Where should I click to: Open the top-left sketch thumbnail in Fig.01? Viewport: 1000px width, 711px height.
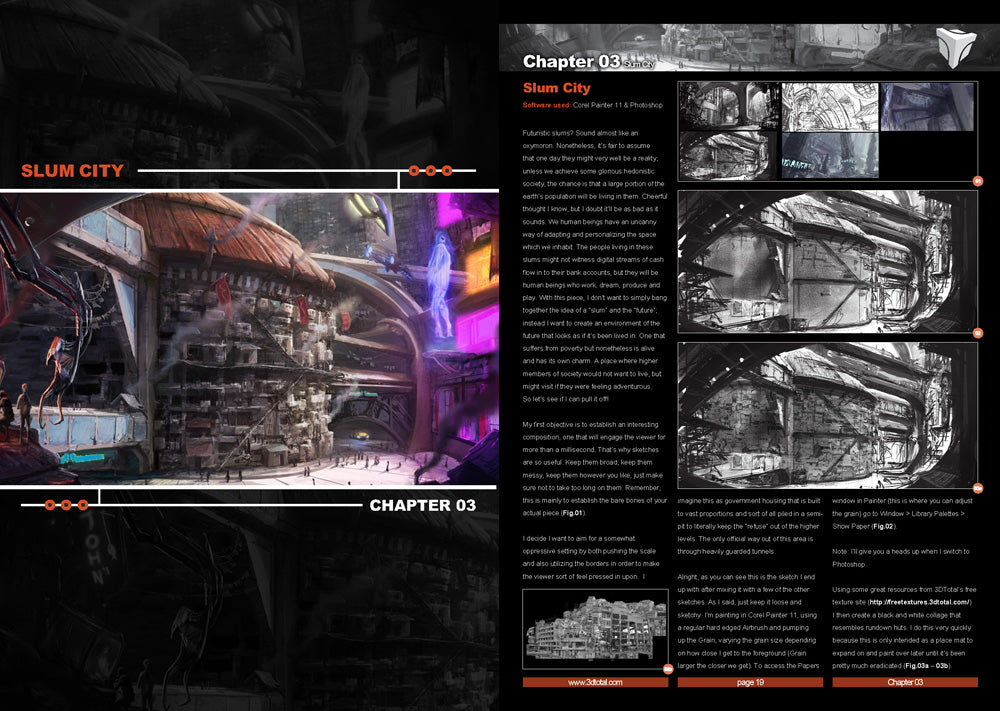pos(728,106)
